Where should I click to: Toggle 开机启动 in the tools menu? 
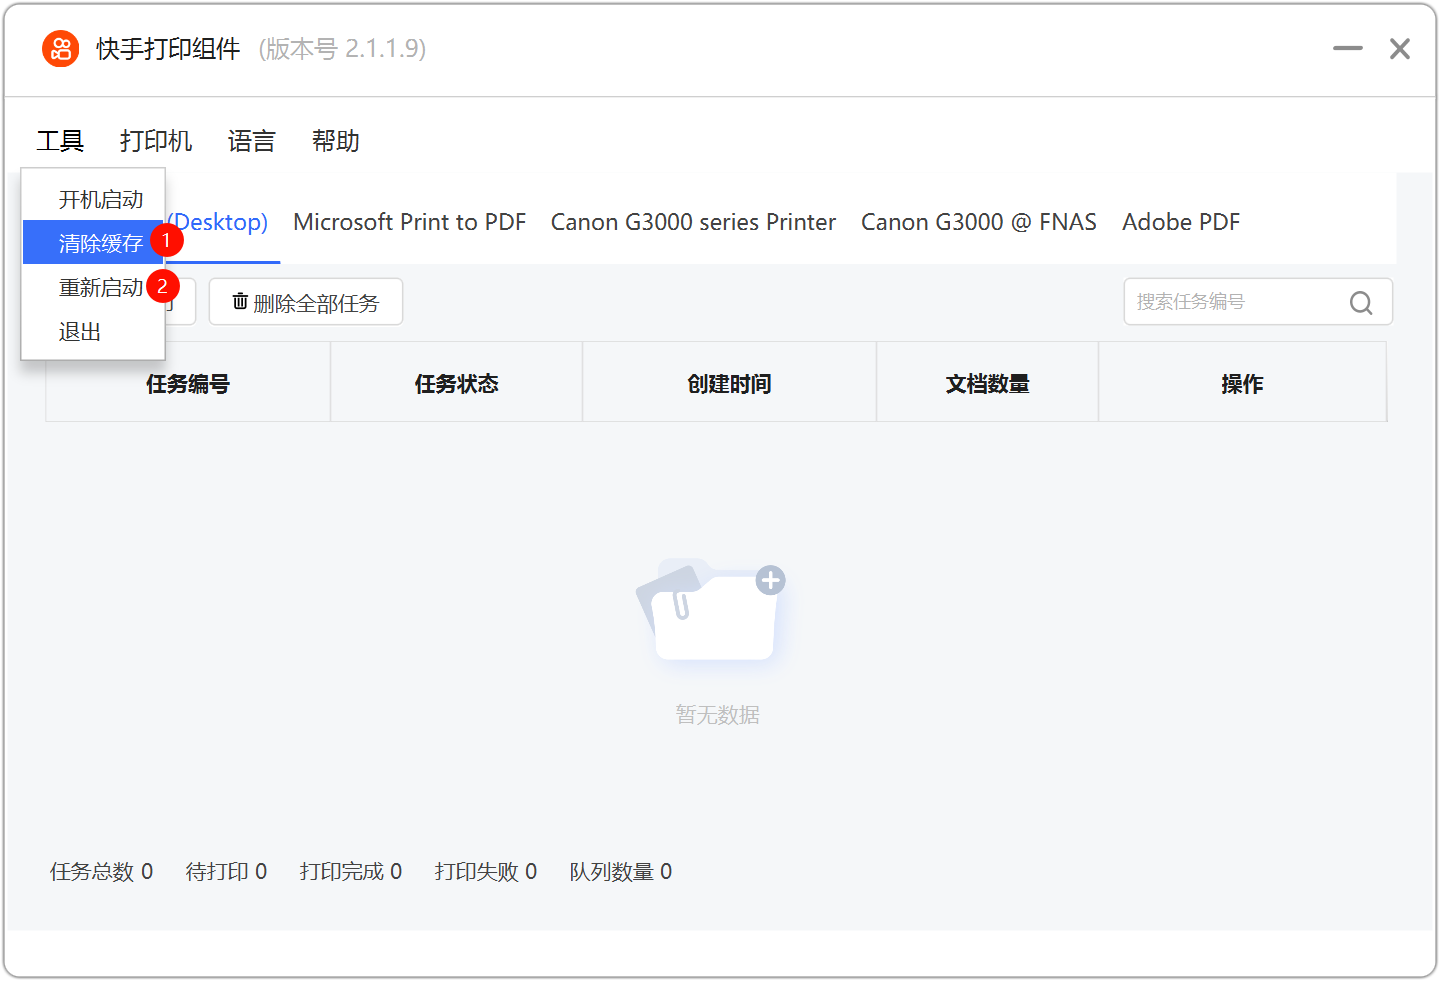tap(100, 199)
